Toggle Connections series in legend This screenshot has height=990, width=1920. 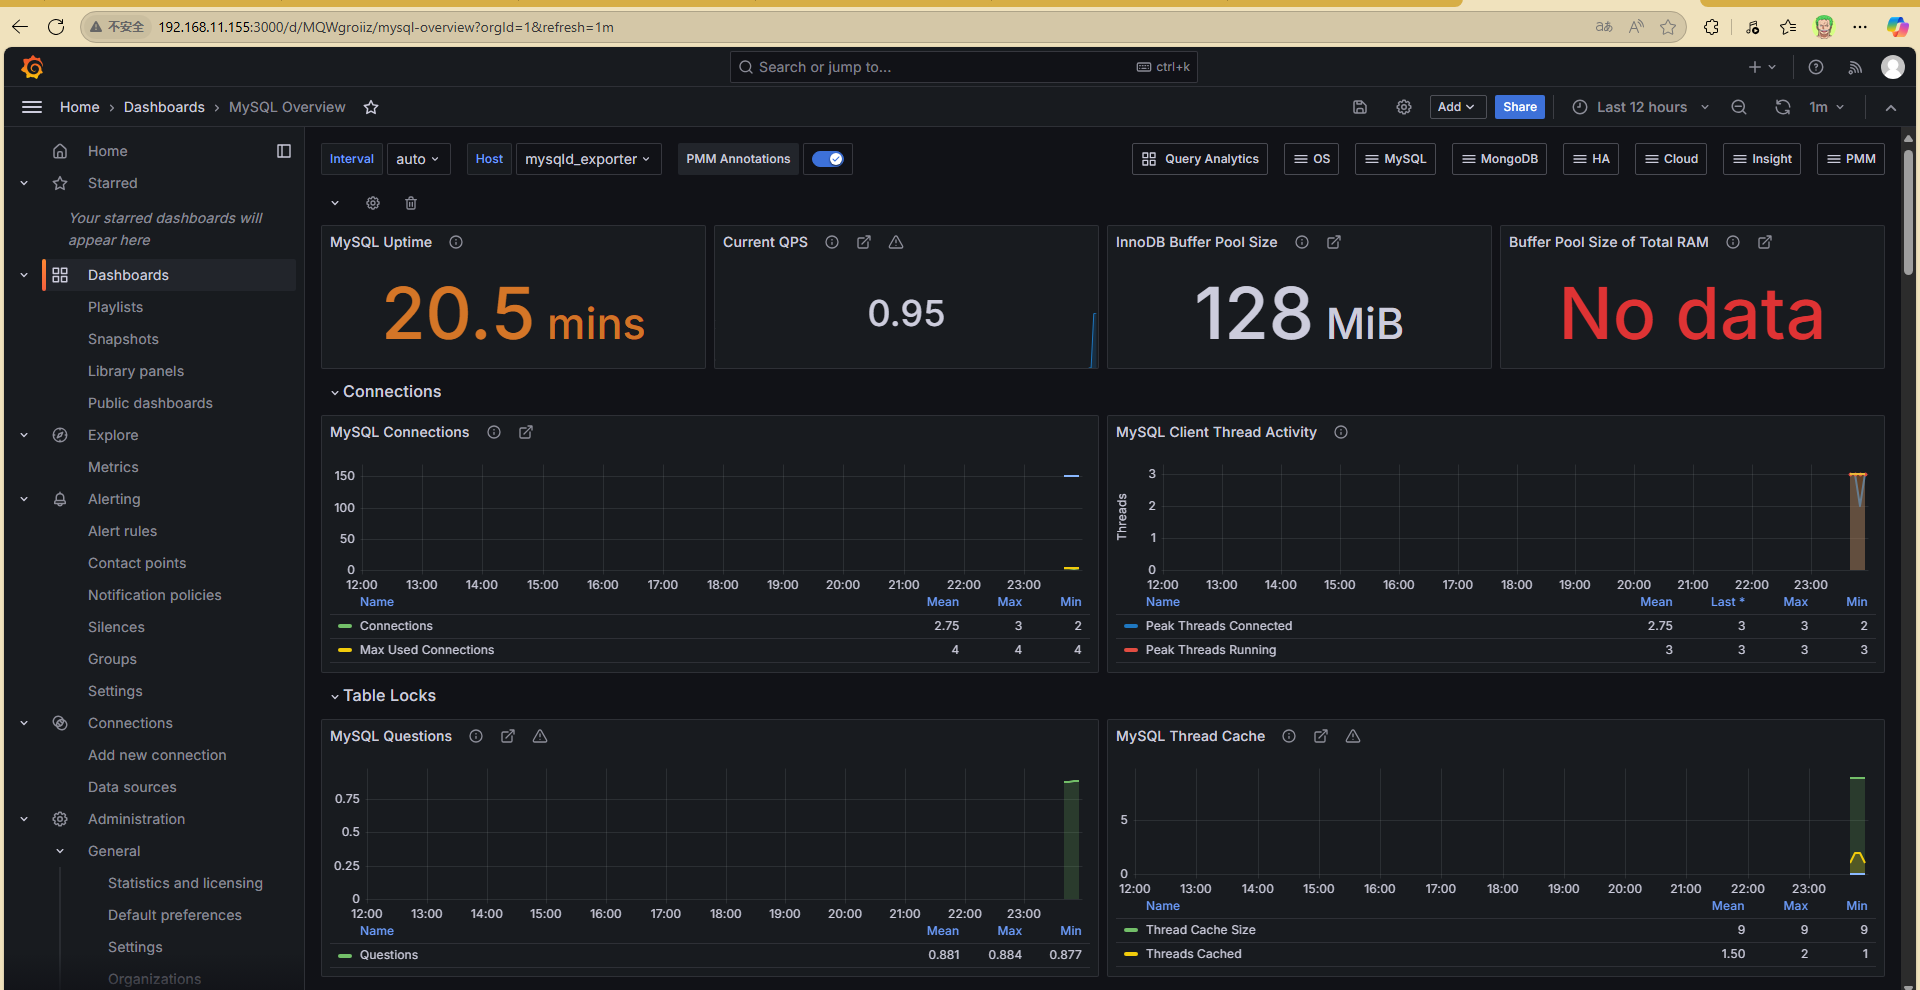396,626
